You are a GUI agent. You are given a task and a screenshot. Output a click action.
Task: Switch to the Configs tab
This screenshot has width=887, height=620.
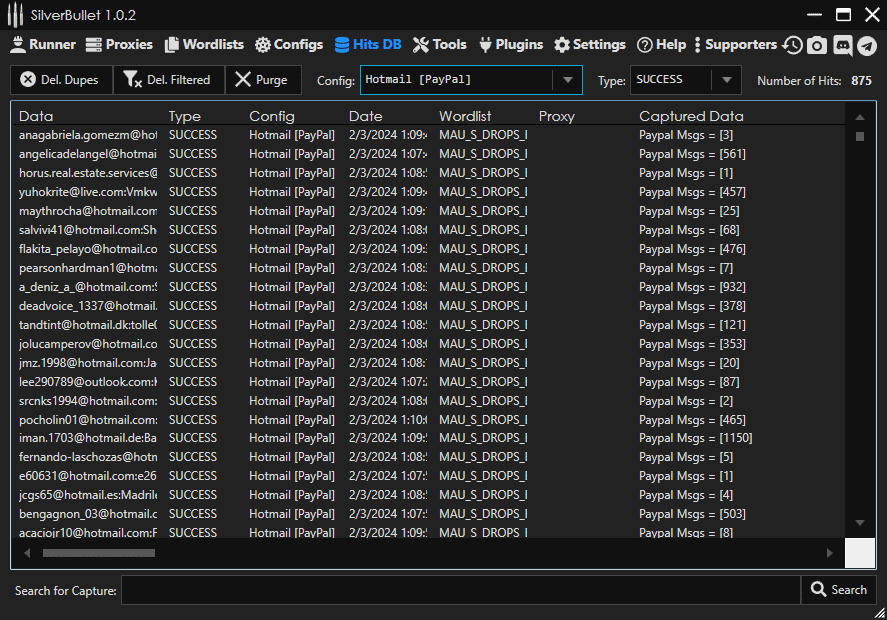click(289, 45)
